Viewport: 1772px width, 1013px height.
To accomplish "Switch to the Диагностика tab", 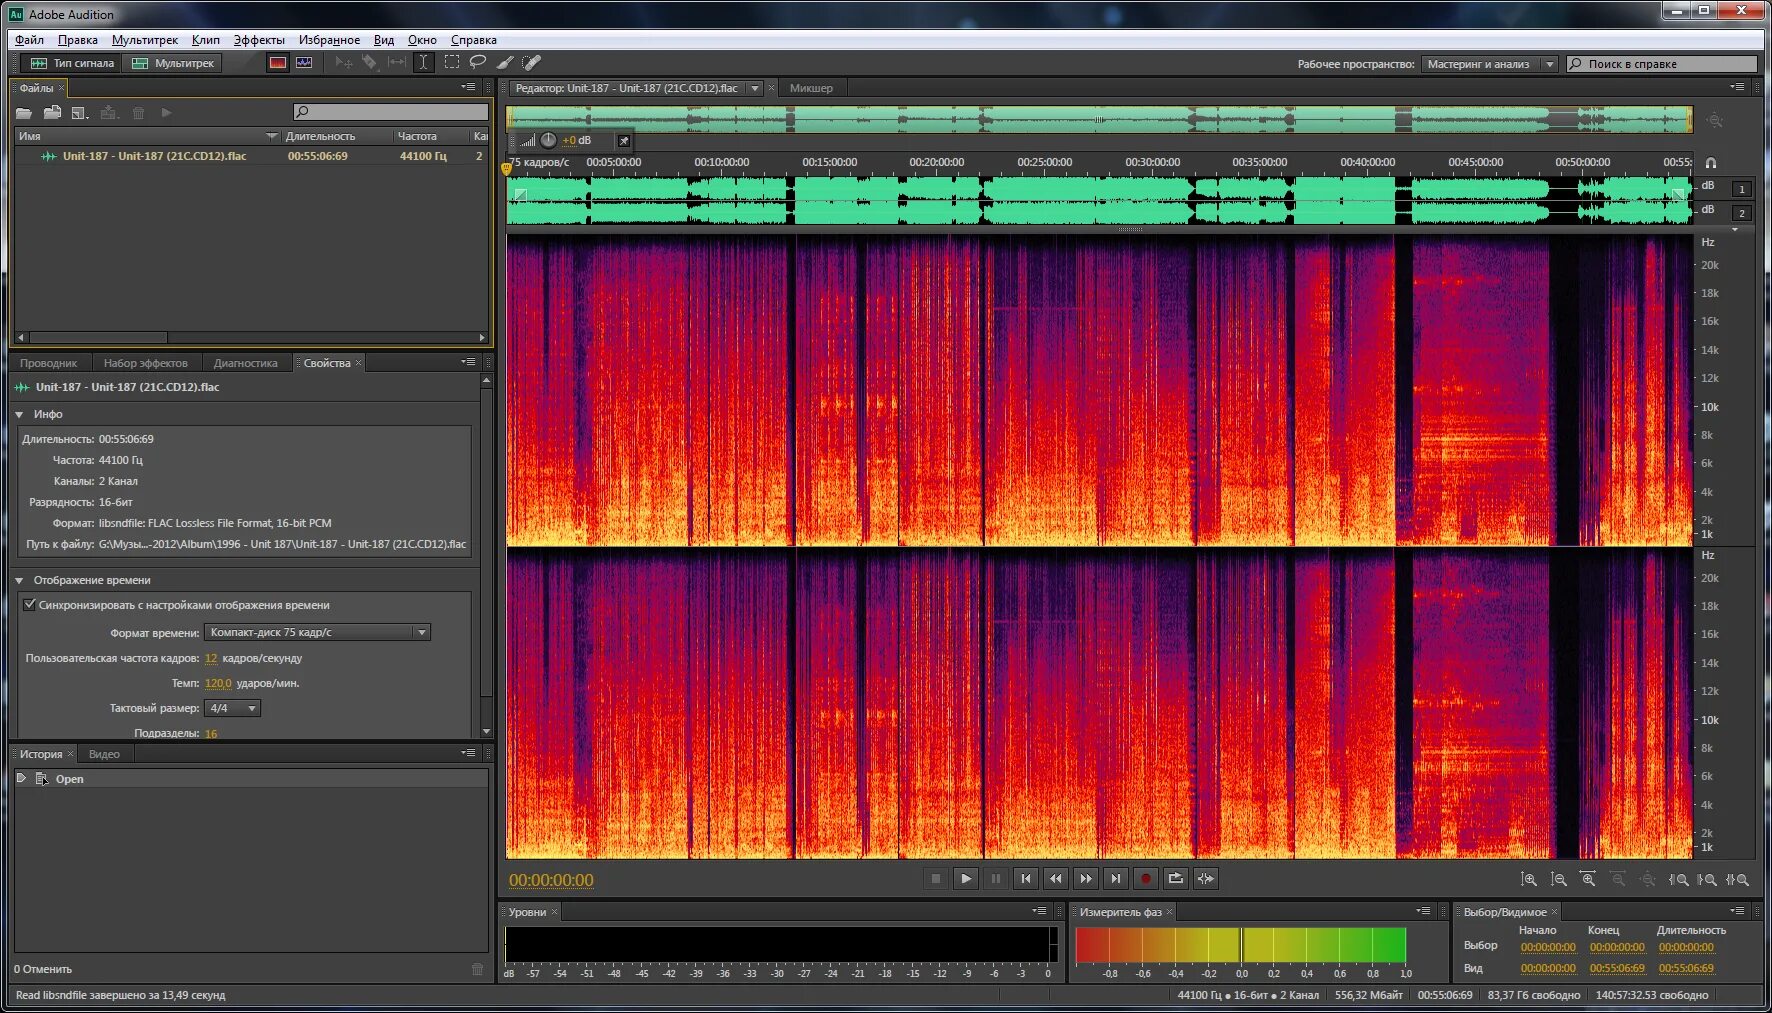I will pyautogui.click(x=245, y=363).
